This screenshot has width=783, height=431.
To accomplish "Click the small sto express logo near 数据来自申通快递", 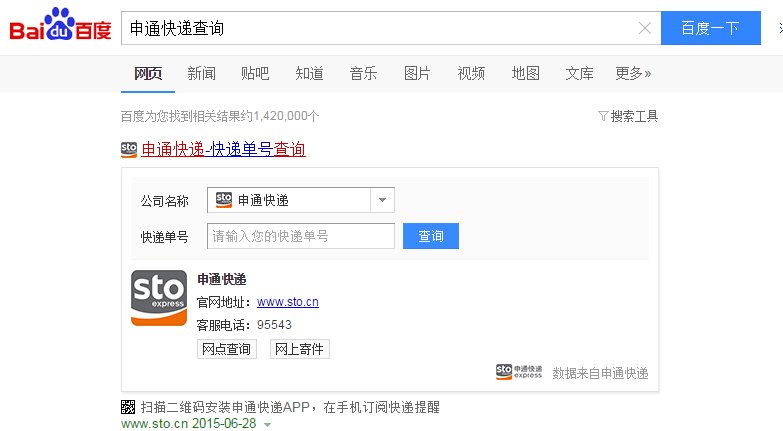I will (519, 372).
